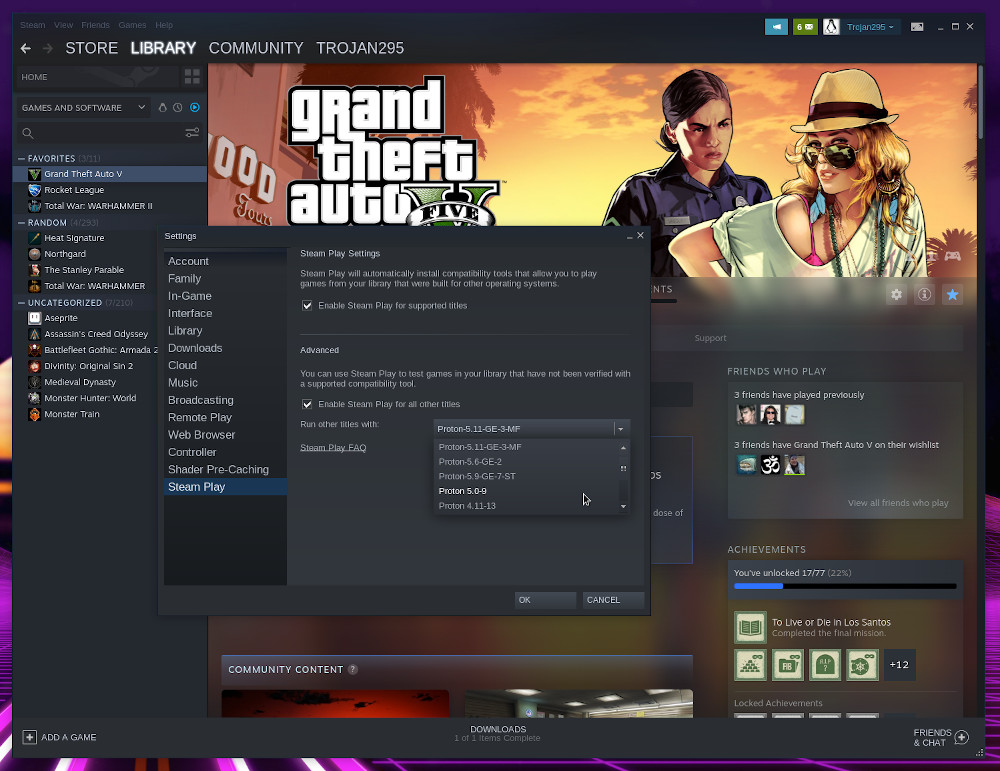Click the pyramid achievement icon

(x=750, y=665)
